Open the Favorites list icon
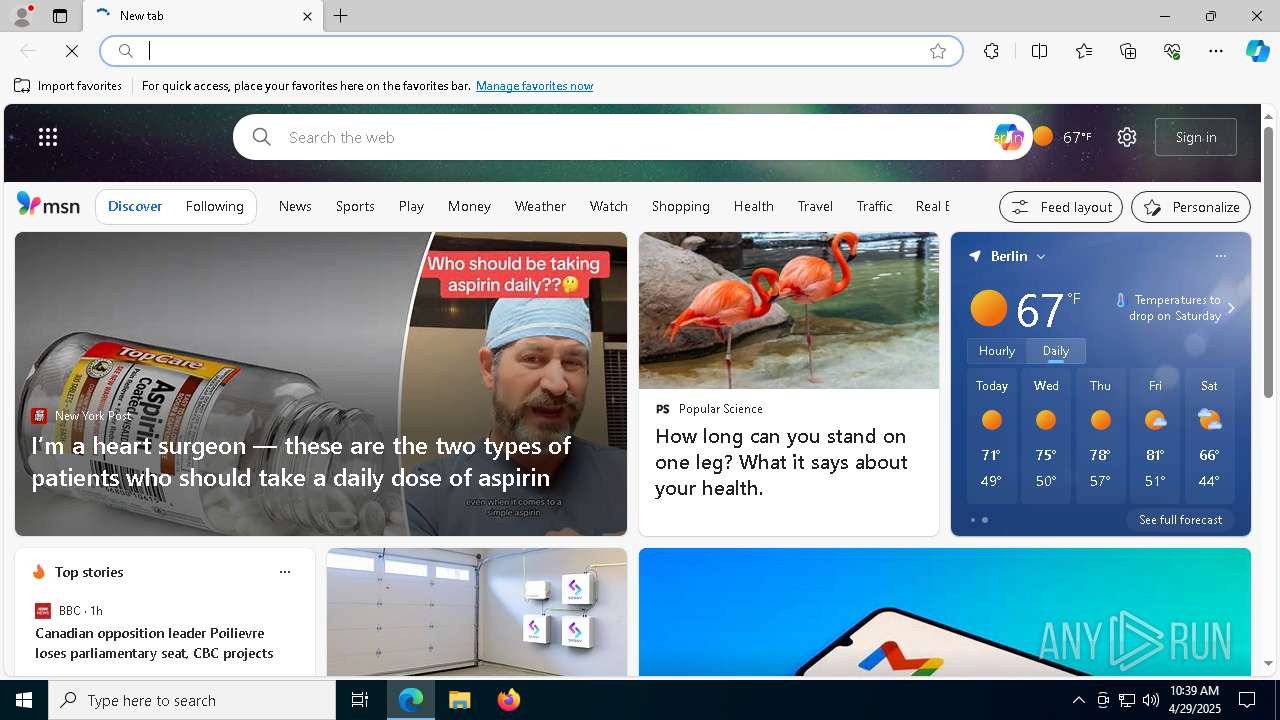This screenshot has height=720, width=1280. (x=1084, y=51)
